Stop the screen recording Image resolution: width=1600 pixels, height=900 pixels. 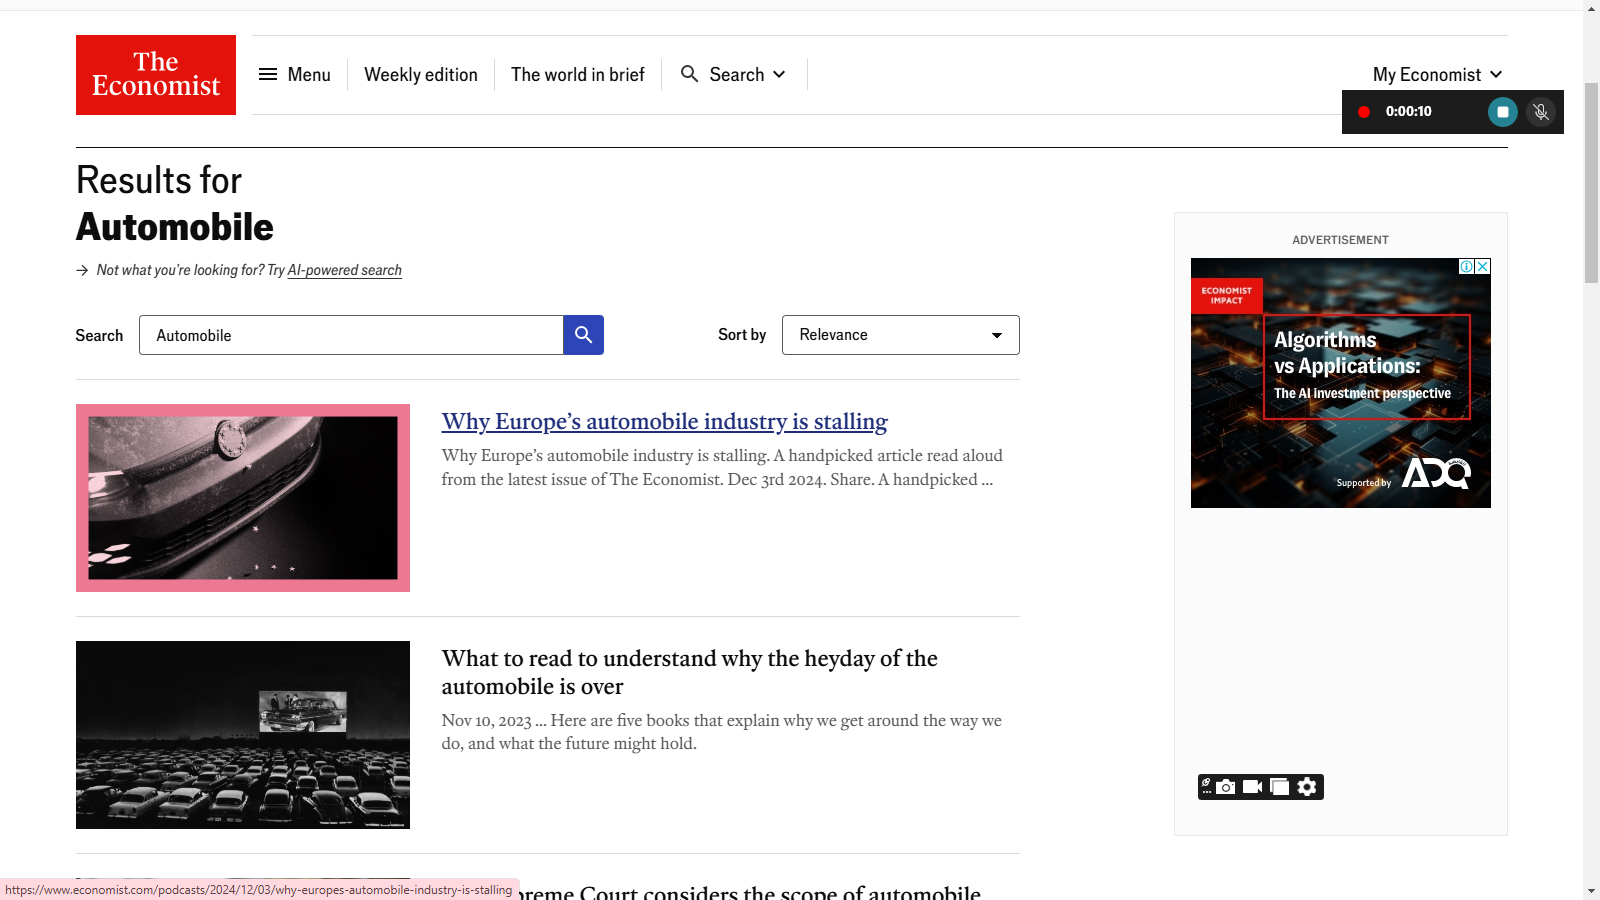pyautogui.click(x=1502, y=112)
